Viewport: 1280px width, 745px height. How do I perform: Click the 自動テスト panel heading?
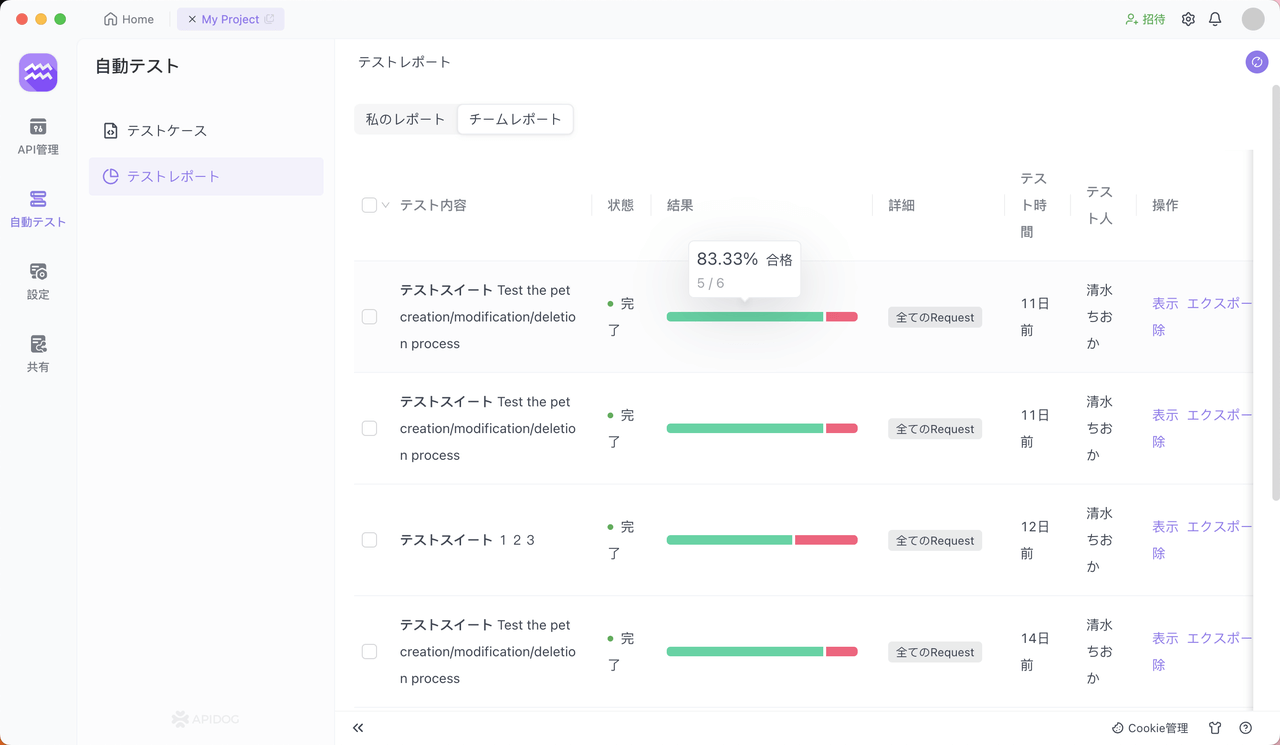[x=137, y=67]
